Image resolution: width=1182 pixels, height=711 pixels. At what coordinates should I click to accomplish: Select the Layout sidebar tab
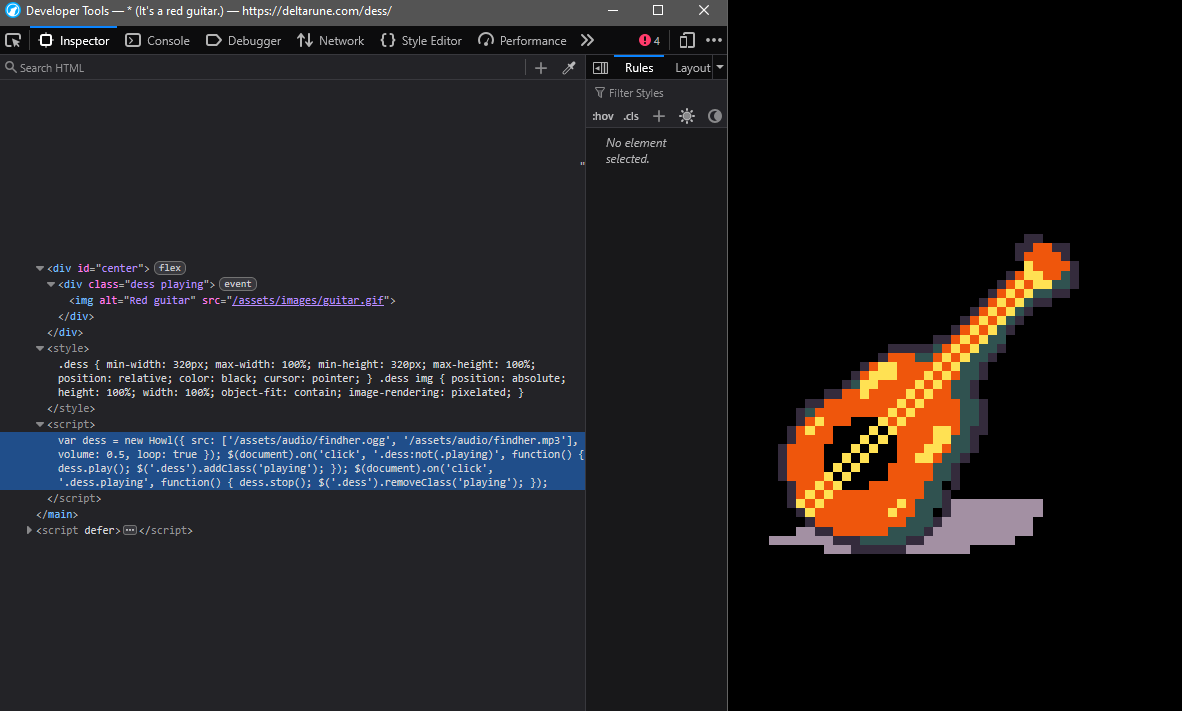click(x=692, y=68)
